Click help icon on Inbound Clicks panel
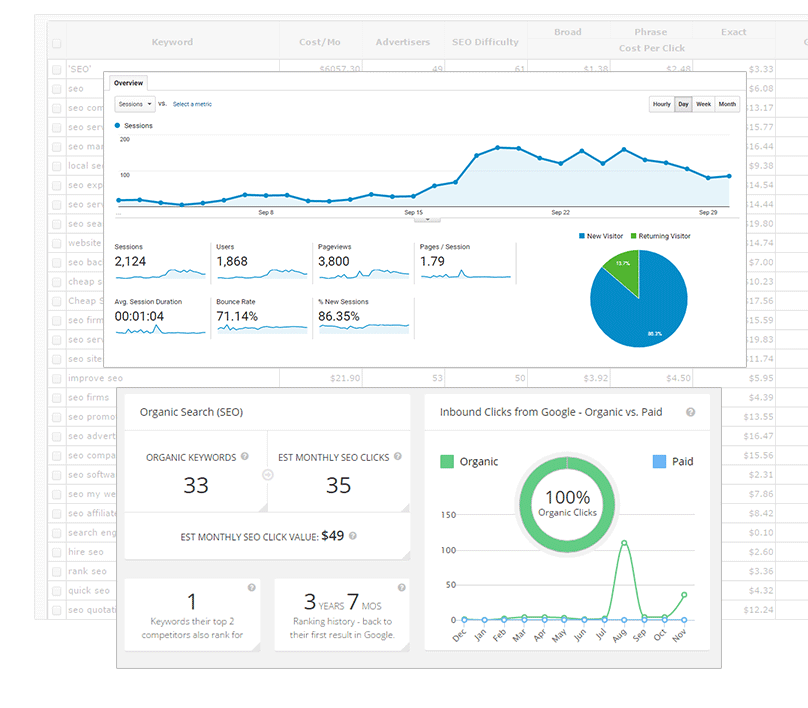The image size is (808, 708). click(691, 412)
